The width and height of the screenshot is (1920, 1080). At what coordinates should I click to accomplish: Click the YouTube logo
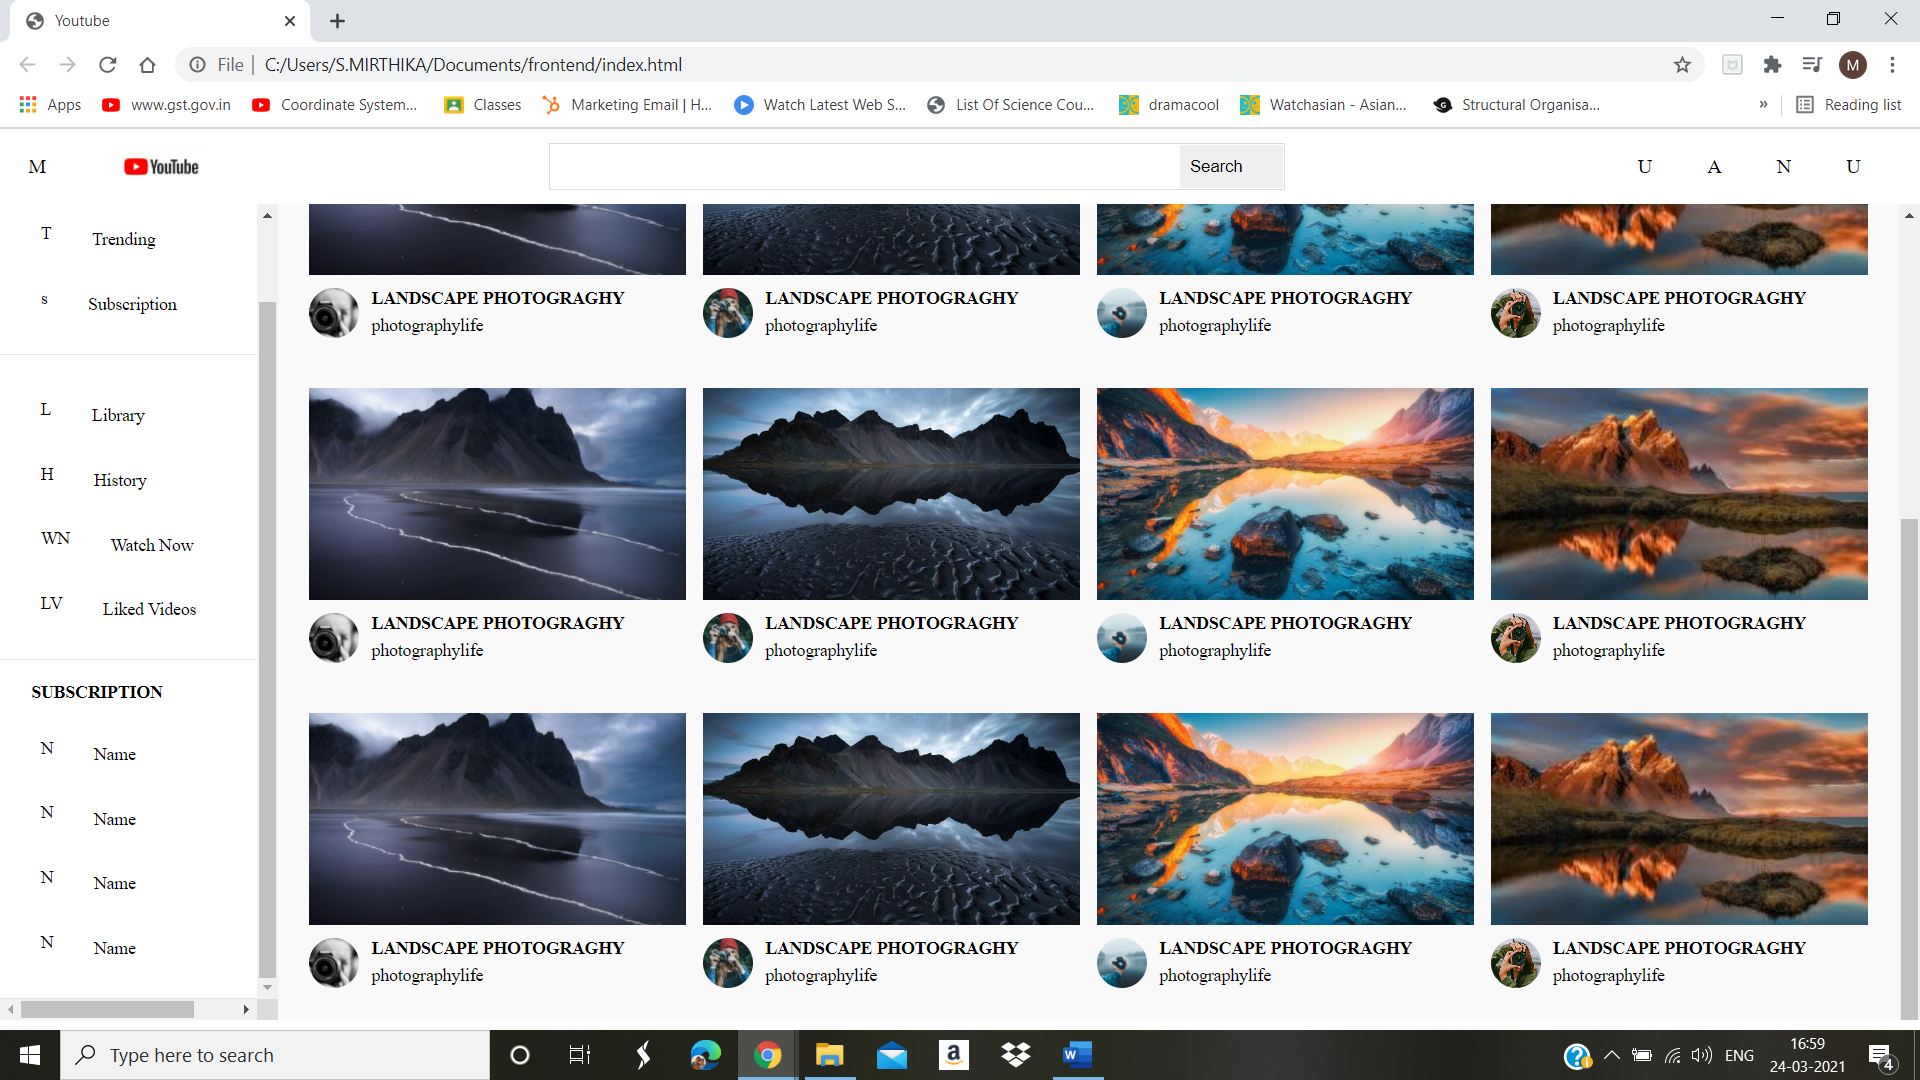160,166
